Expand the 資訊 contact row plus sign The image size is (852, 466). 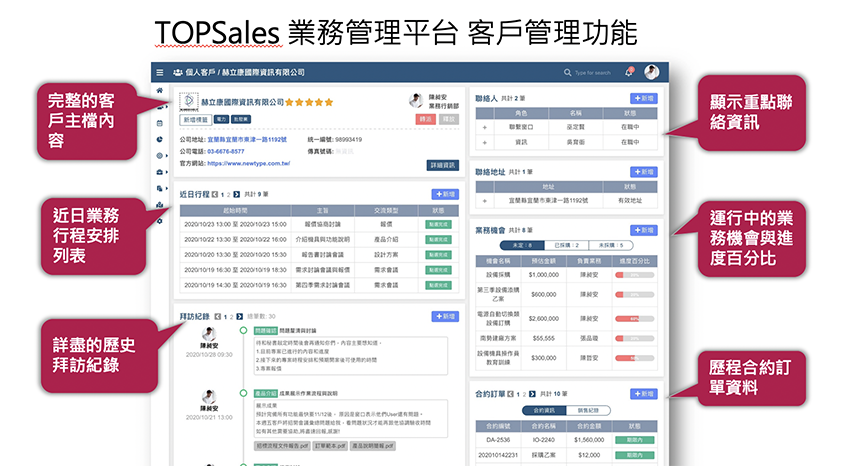[485, 142]
